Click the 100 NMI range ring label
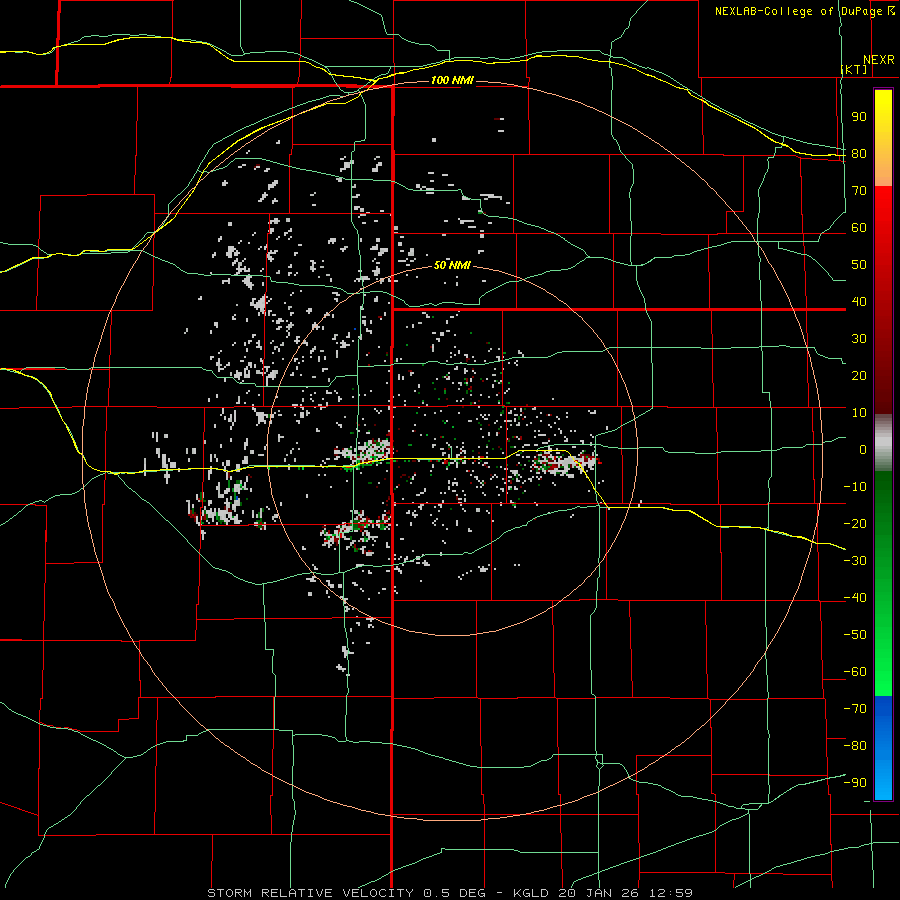This screenshot has width=900, height=900. coord(452,80)
